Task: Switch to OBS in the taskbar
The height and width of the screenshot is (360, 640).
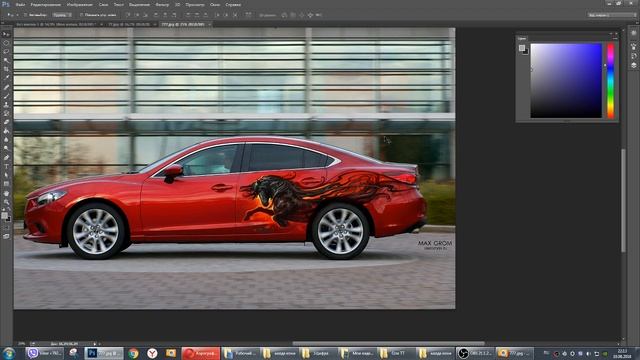Action: tap(475, 353)
